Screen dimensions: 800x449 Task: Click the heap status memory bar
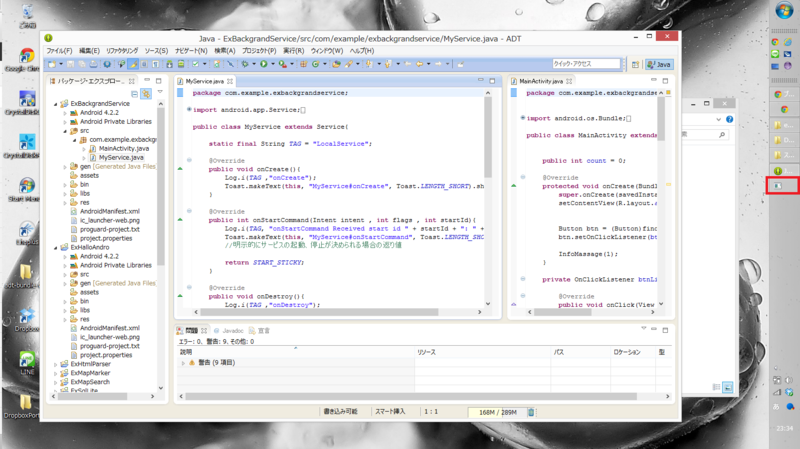(x=497, y=412)
